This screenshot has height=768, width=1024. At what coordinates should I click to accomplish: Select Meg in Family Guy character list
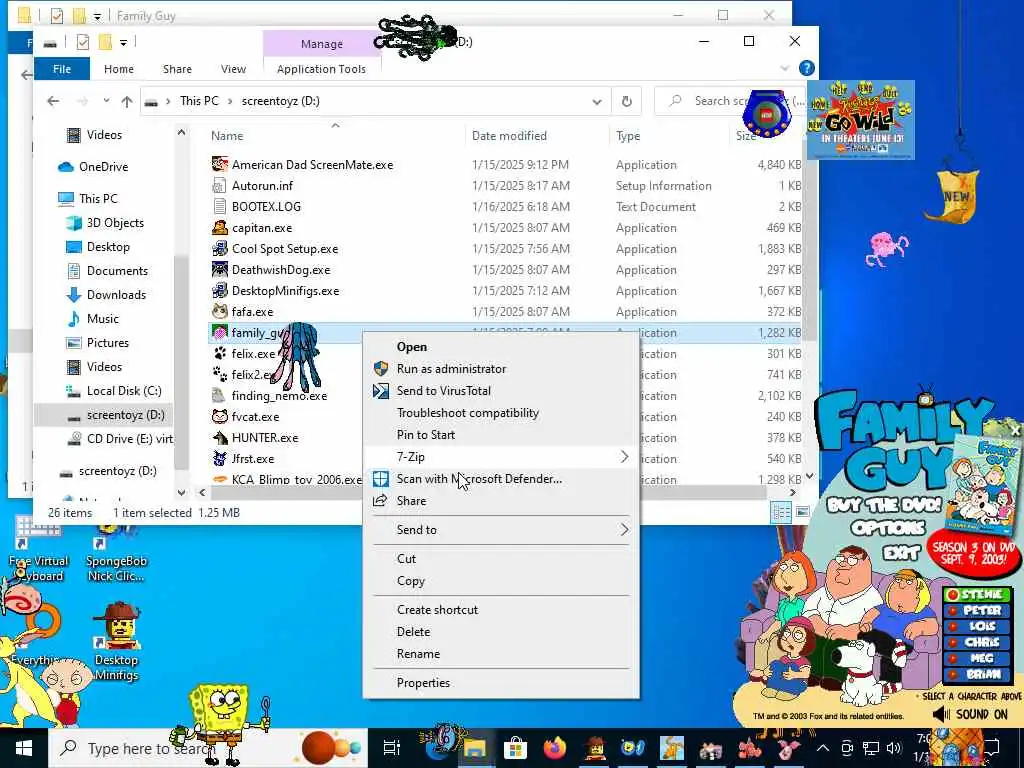[x=976, y=658]
